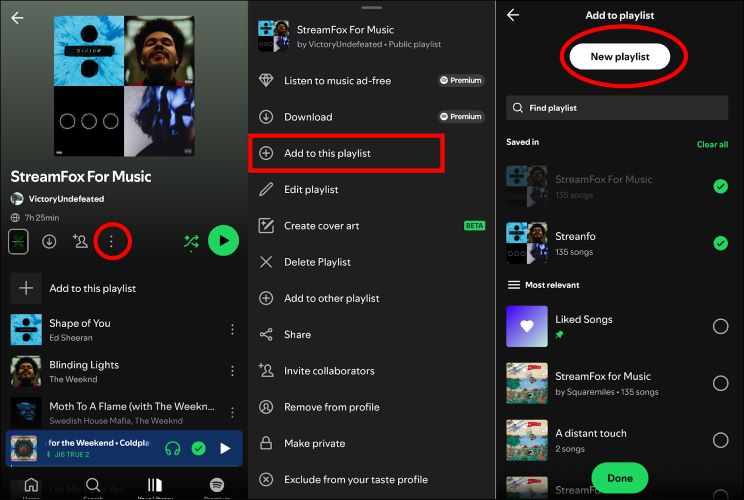This screenshot has height=500, width=744.
Task: Tap the A distant touch playlist cover
Action: 527,440
